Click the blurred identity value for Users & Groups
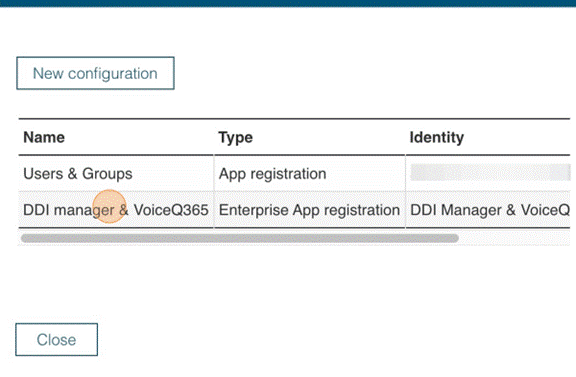This screenshot has width=576, height=377. click(x=490, y=172)
